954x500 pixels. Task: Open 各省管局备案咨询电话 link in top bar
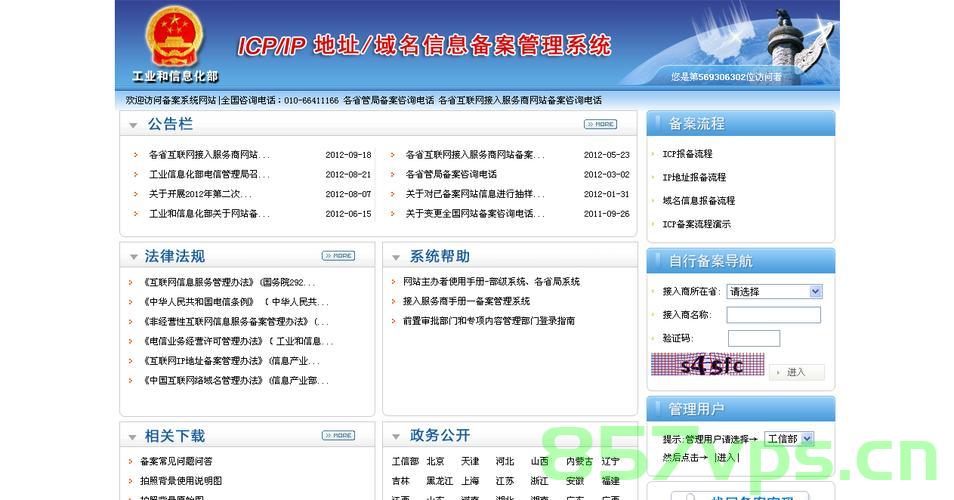coord(389,100)
